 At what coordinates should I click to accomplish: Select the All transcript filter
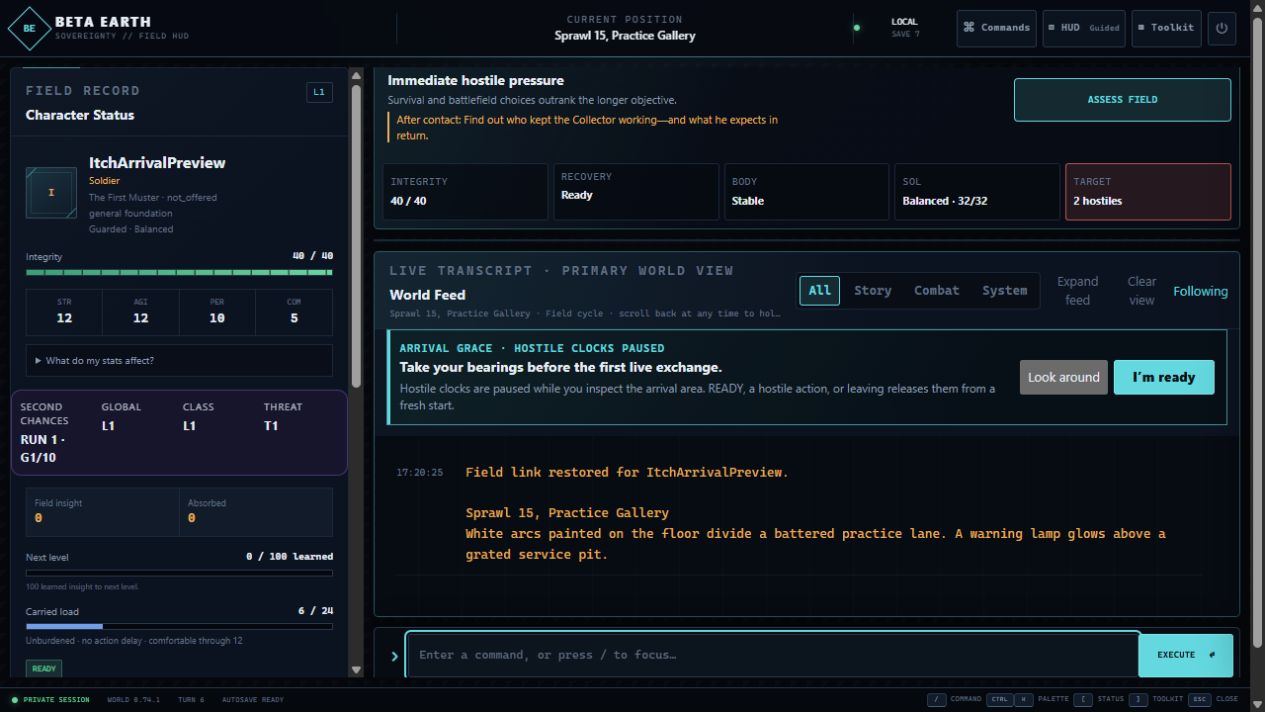click(819, 291)
